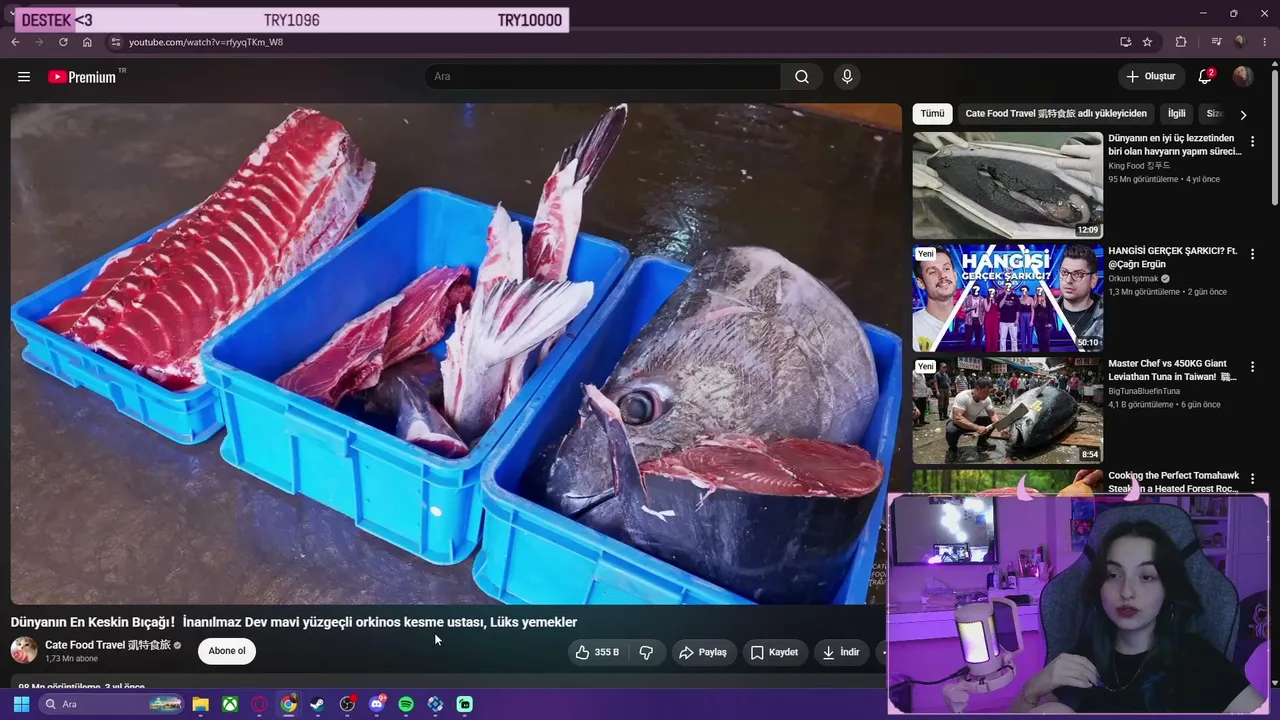Click the Oluştur create button

(1151, 77)
